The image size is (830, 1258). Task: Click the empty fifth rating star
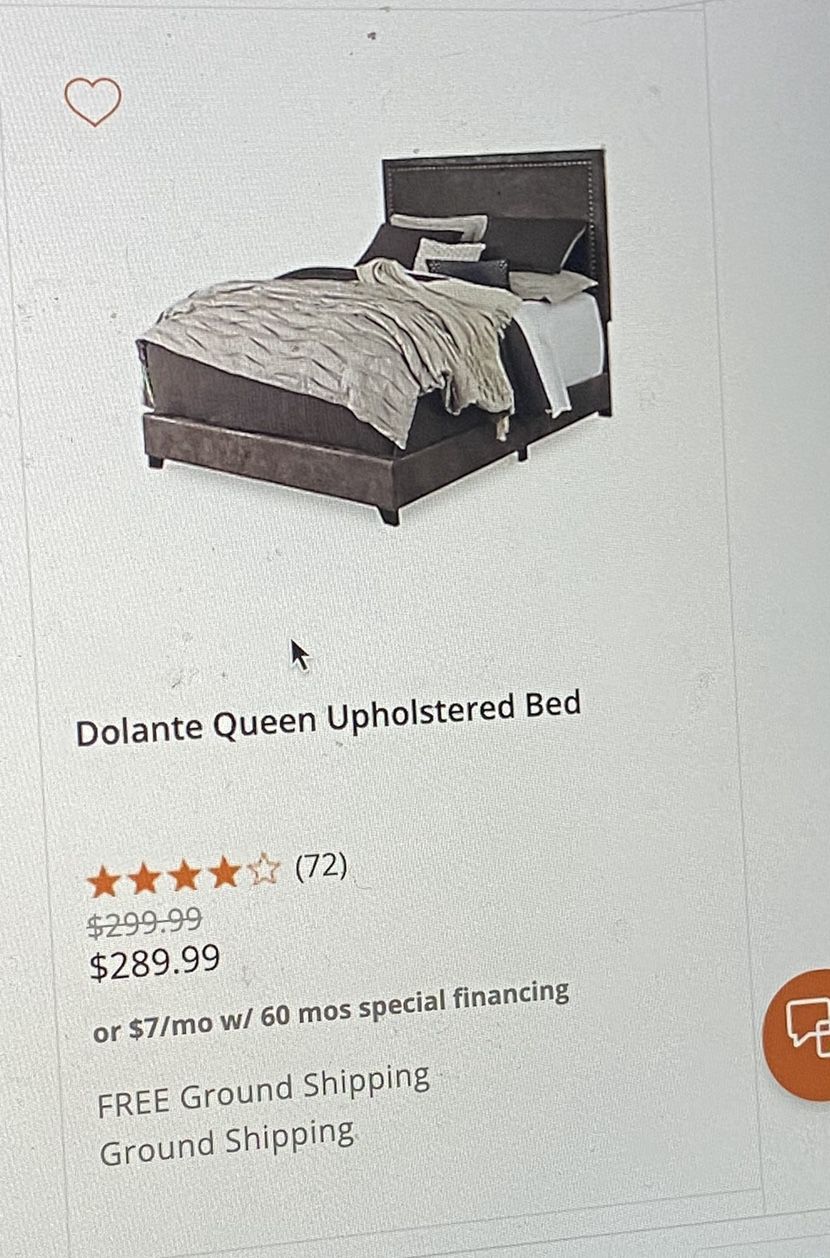coord(264,870)
